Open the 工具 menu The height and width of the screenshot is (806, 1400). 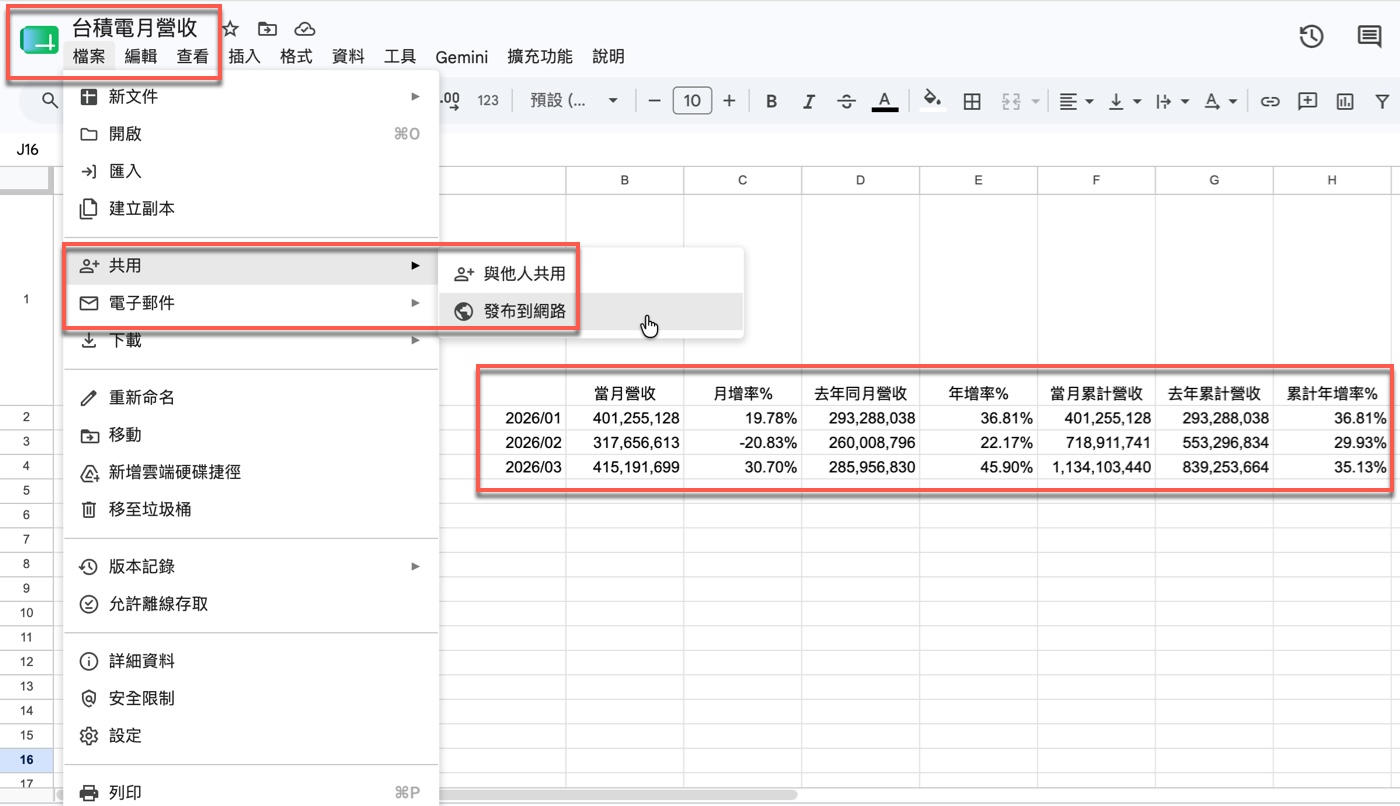(400, 57)
